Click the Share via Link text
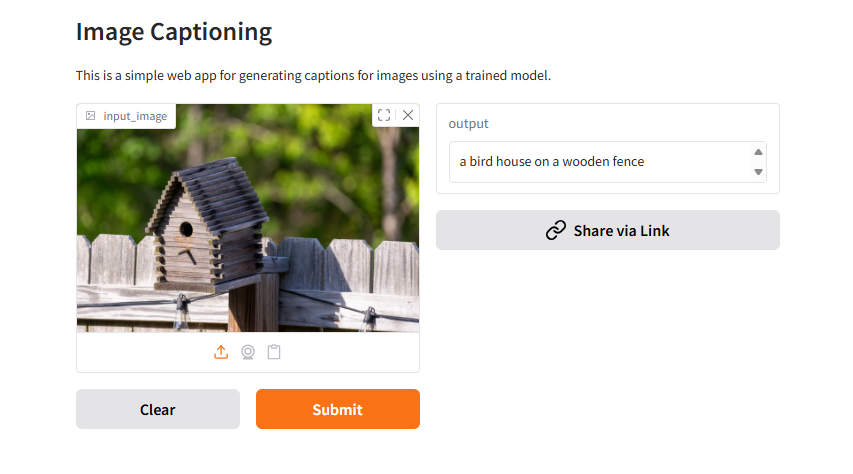This screenshot has width=853, height=474. pyautogui.click(x=621, y=230)
